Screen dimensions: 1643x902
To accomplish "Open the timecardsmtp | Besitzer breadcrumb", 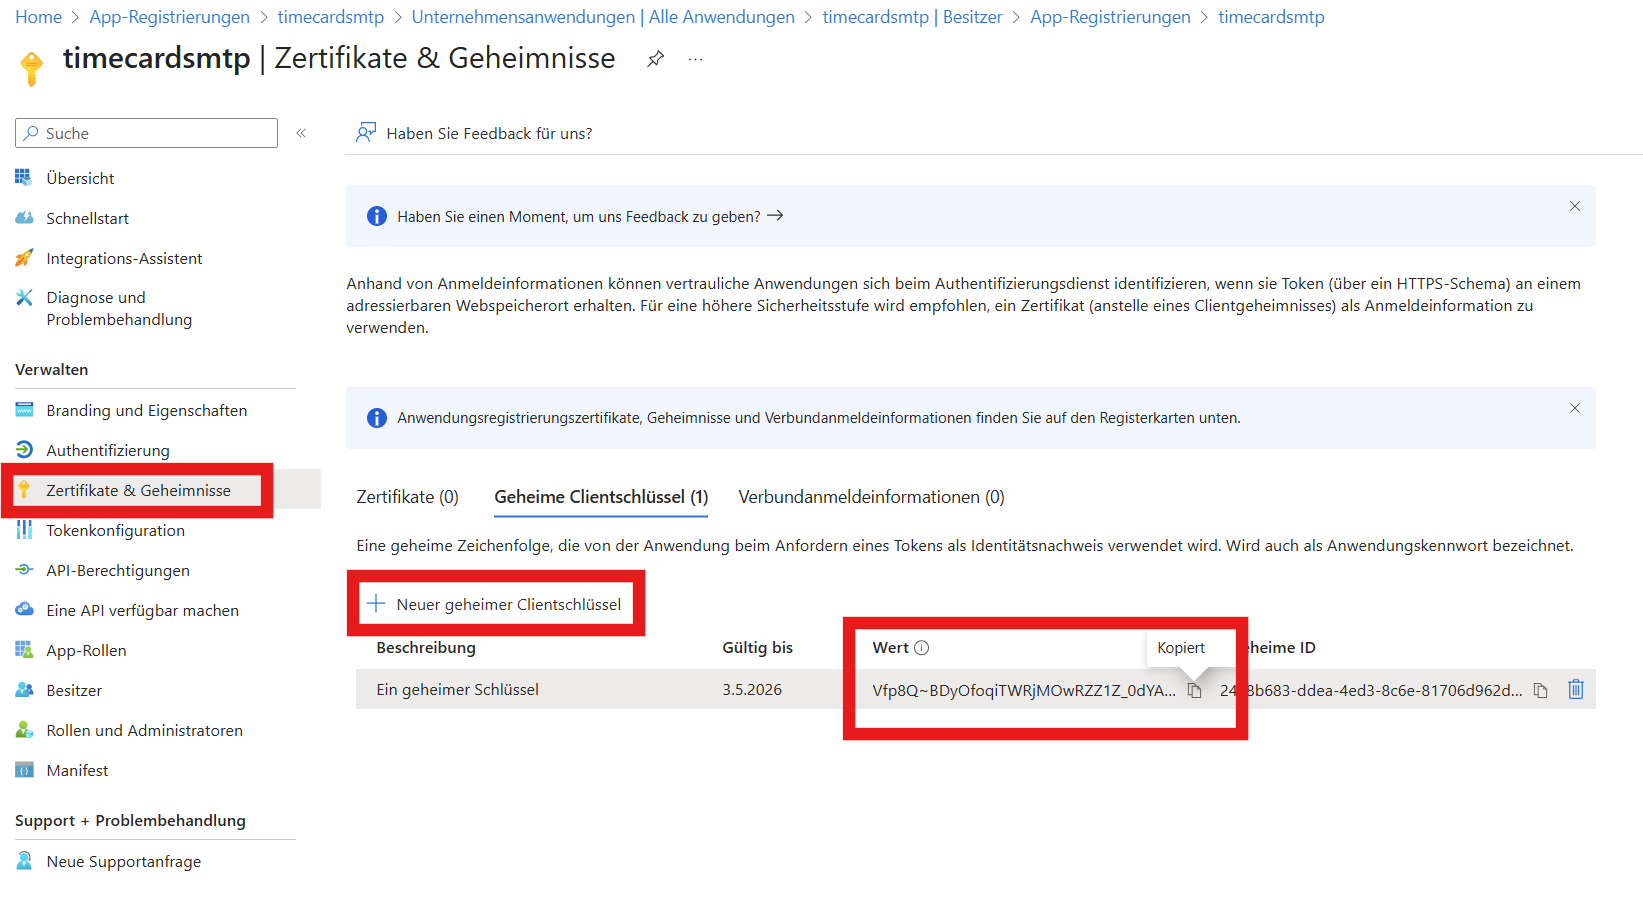I will coord(912,17).
